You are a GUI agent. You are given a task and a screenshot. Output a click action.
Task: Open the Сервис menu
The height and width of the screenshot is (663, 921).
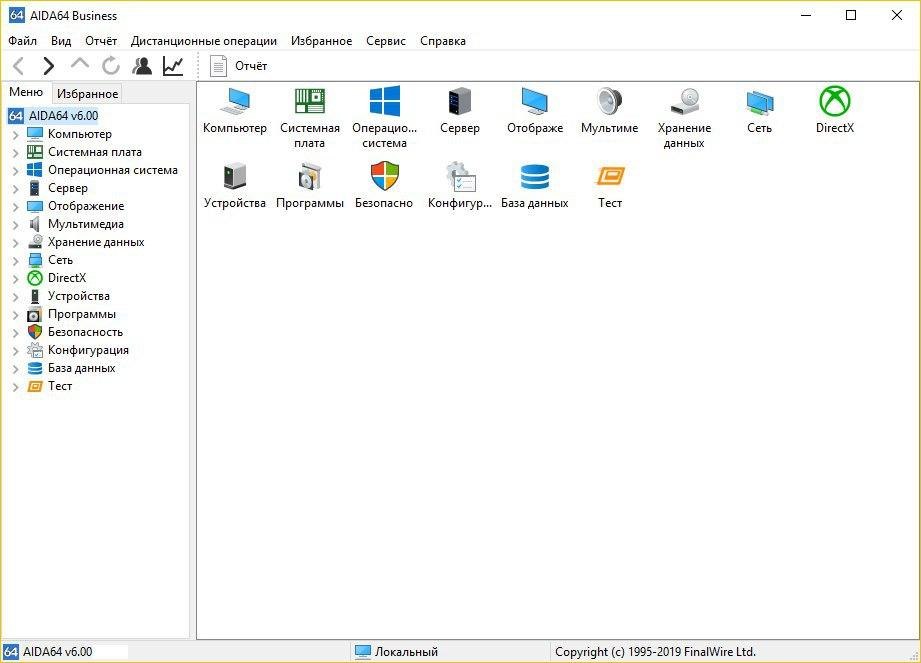click(x=386, y=41)
